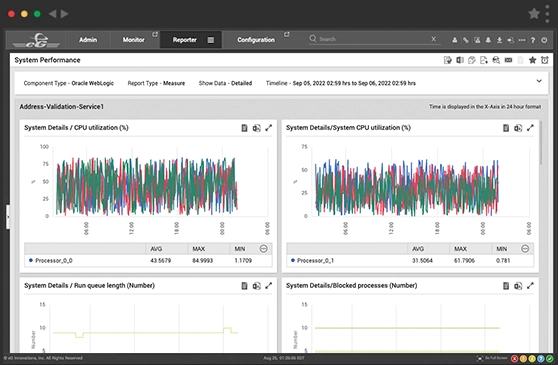Click the Search input field
Screen dimensions: 558x365
(374, 39)
